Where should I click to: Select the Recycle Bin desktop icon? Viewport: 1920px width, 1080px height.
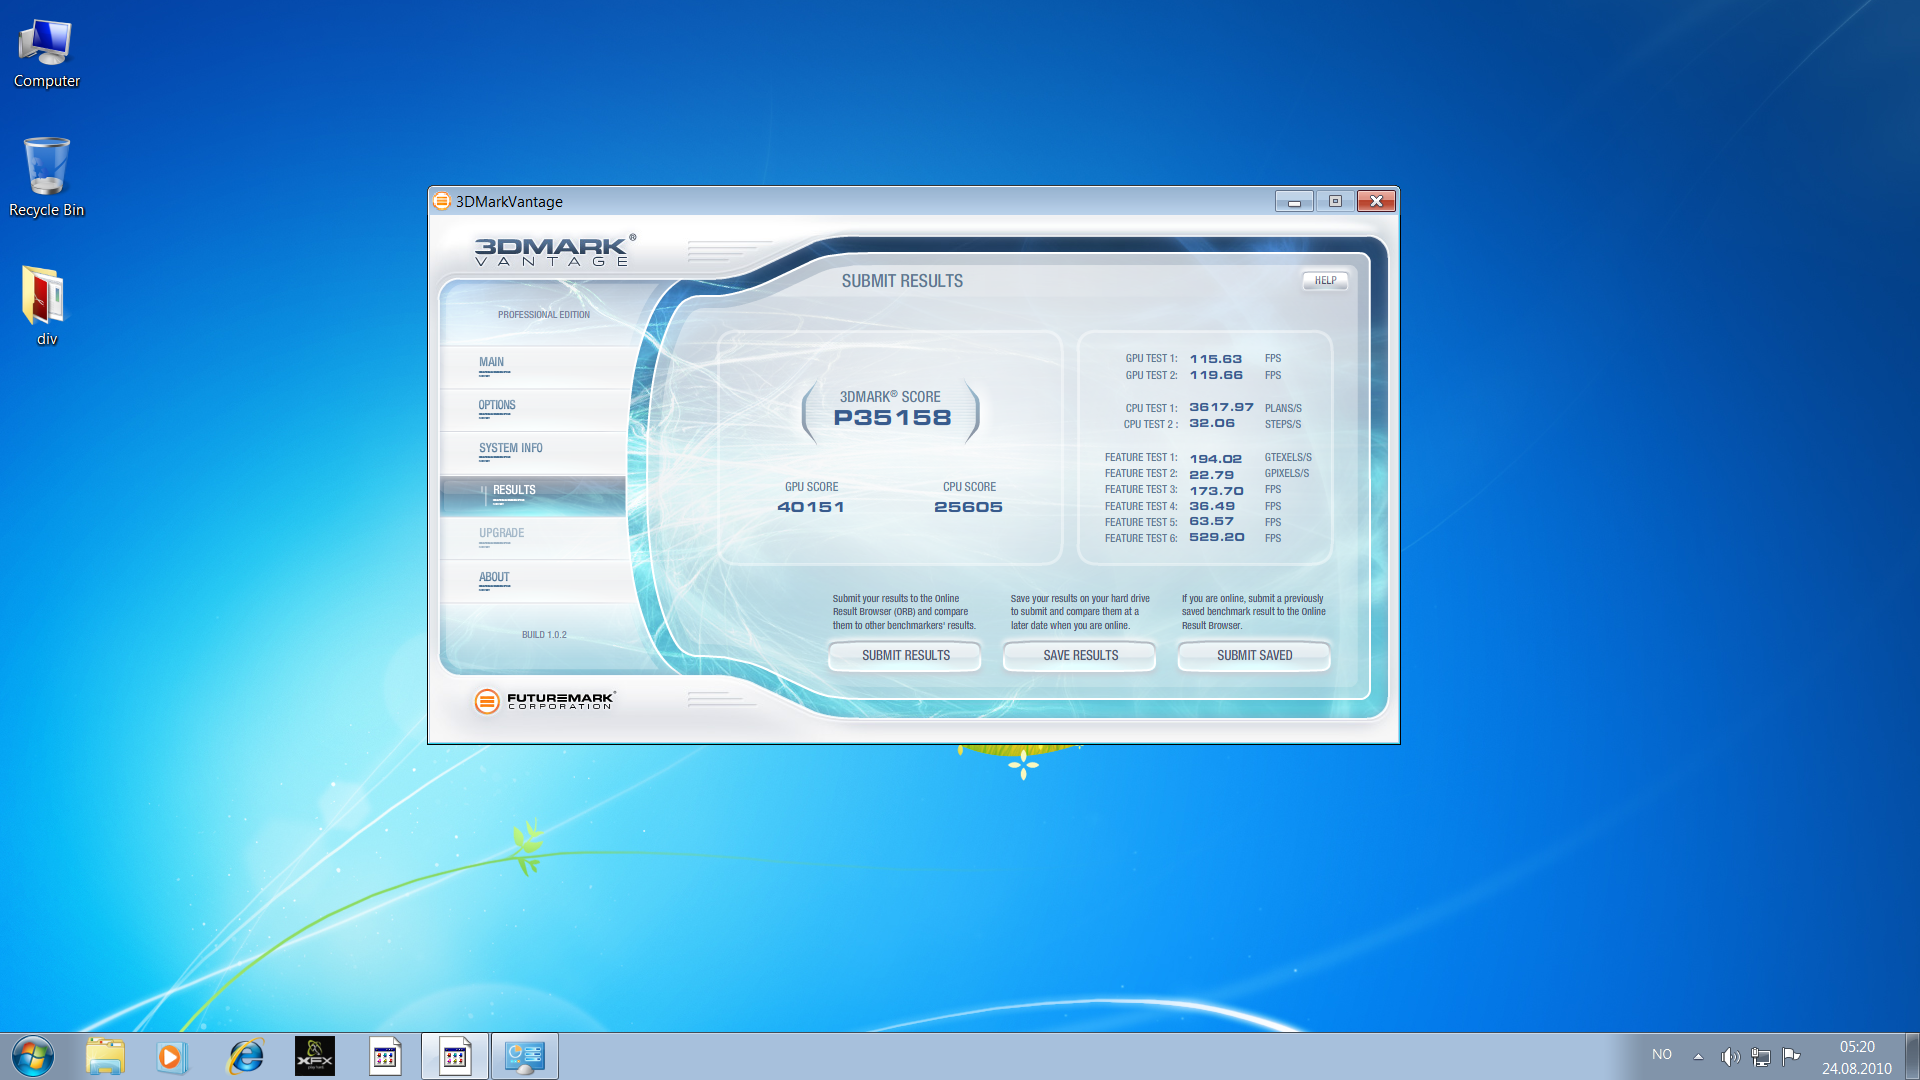click(46, 178)
